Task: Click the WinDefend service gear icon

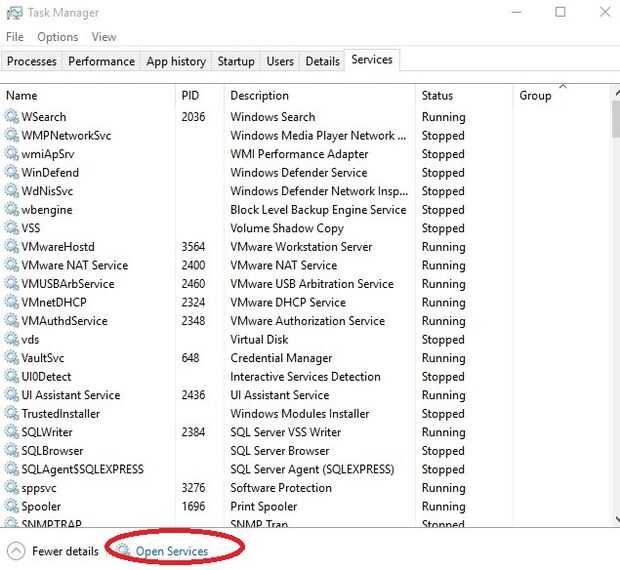Action: (12, 173)
